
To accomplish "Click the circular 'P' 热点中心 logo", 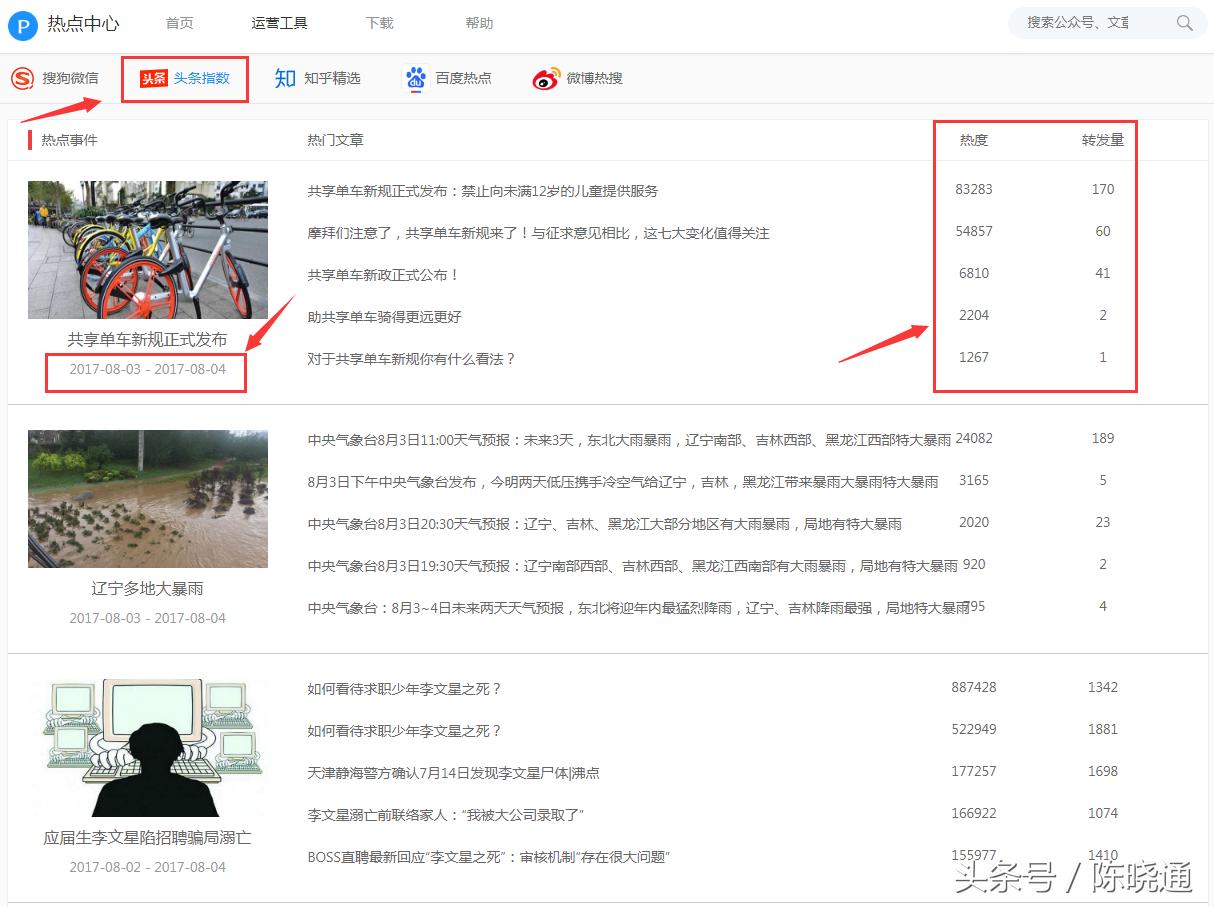I will click(x=22, y=24).
